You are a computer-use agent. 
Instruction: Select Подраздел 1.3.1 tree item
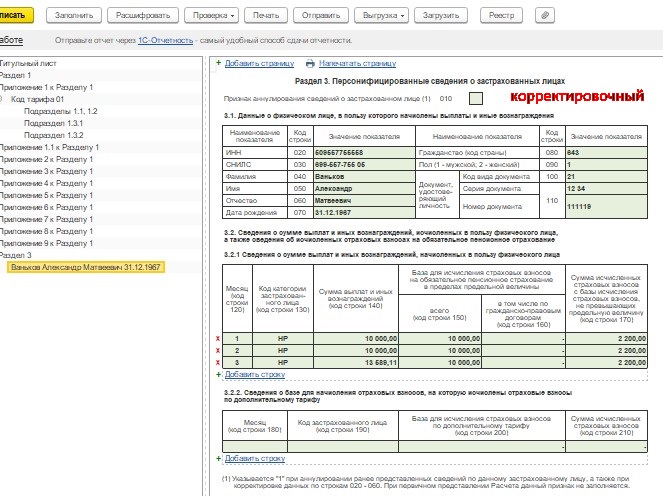click(53, 123)
